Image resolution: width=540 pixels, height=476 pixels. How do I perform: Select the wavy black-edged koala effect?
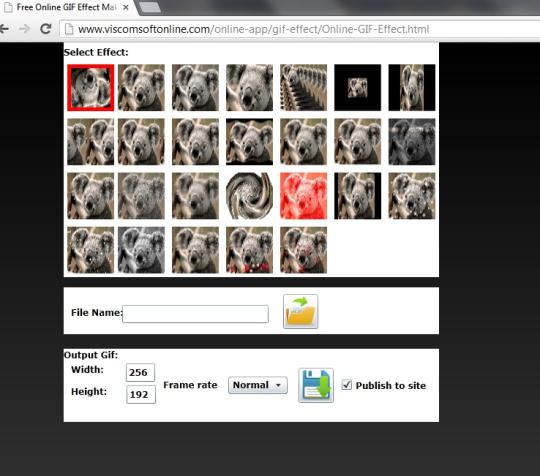coord(249,142)
